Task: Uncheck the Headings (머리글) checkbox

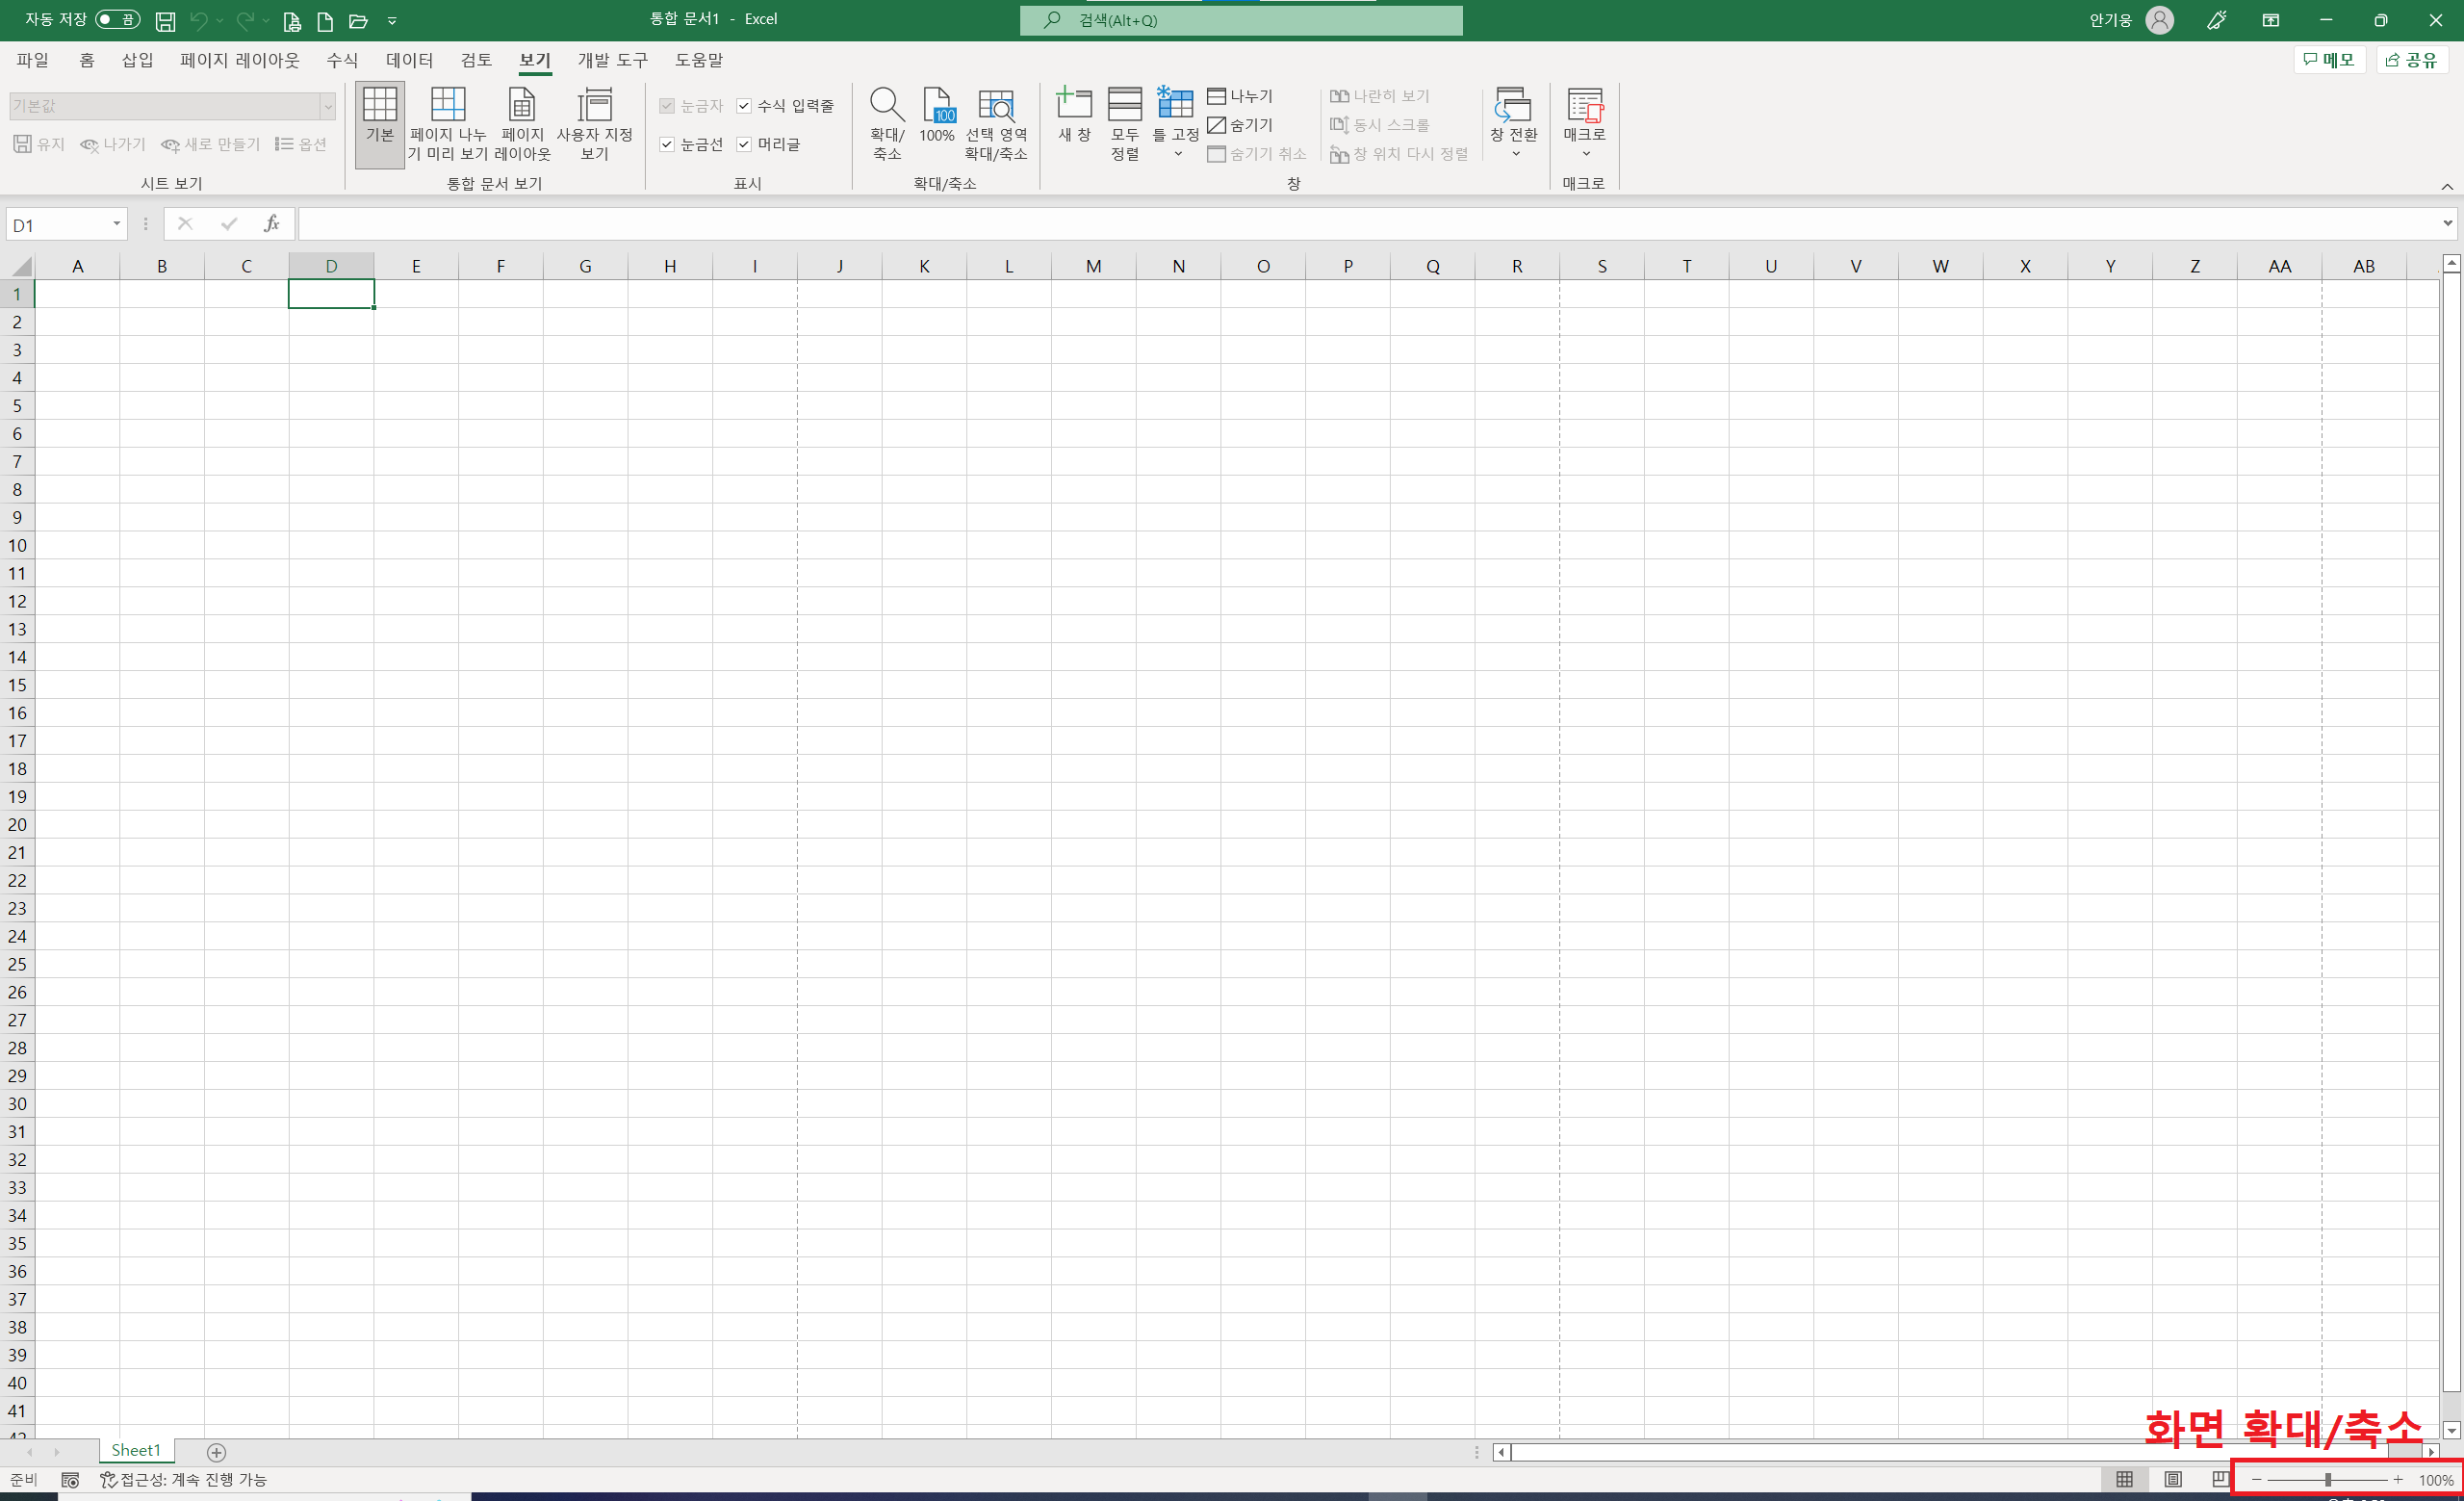Action: click(744, 145)
